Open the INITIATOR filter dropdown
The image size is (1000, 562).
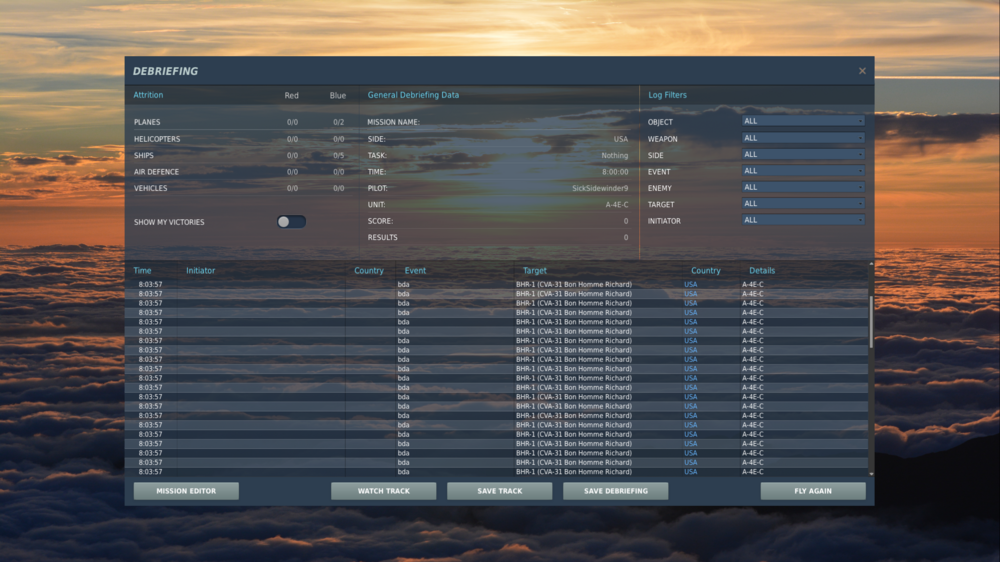(x=803, y=220)
